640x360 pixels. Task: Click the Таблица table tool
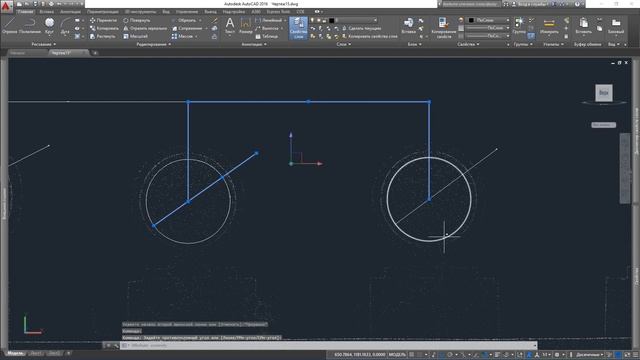tap(267, 36)
